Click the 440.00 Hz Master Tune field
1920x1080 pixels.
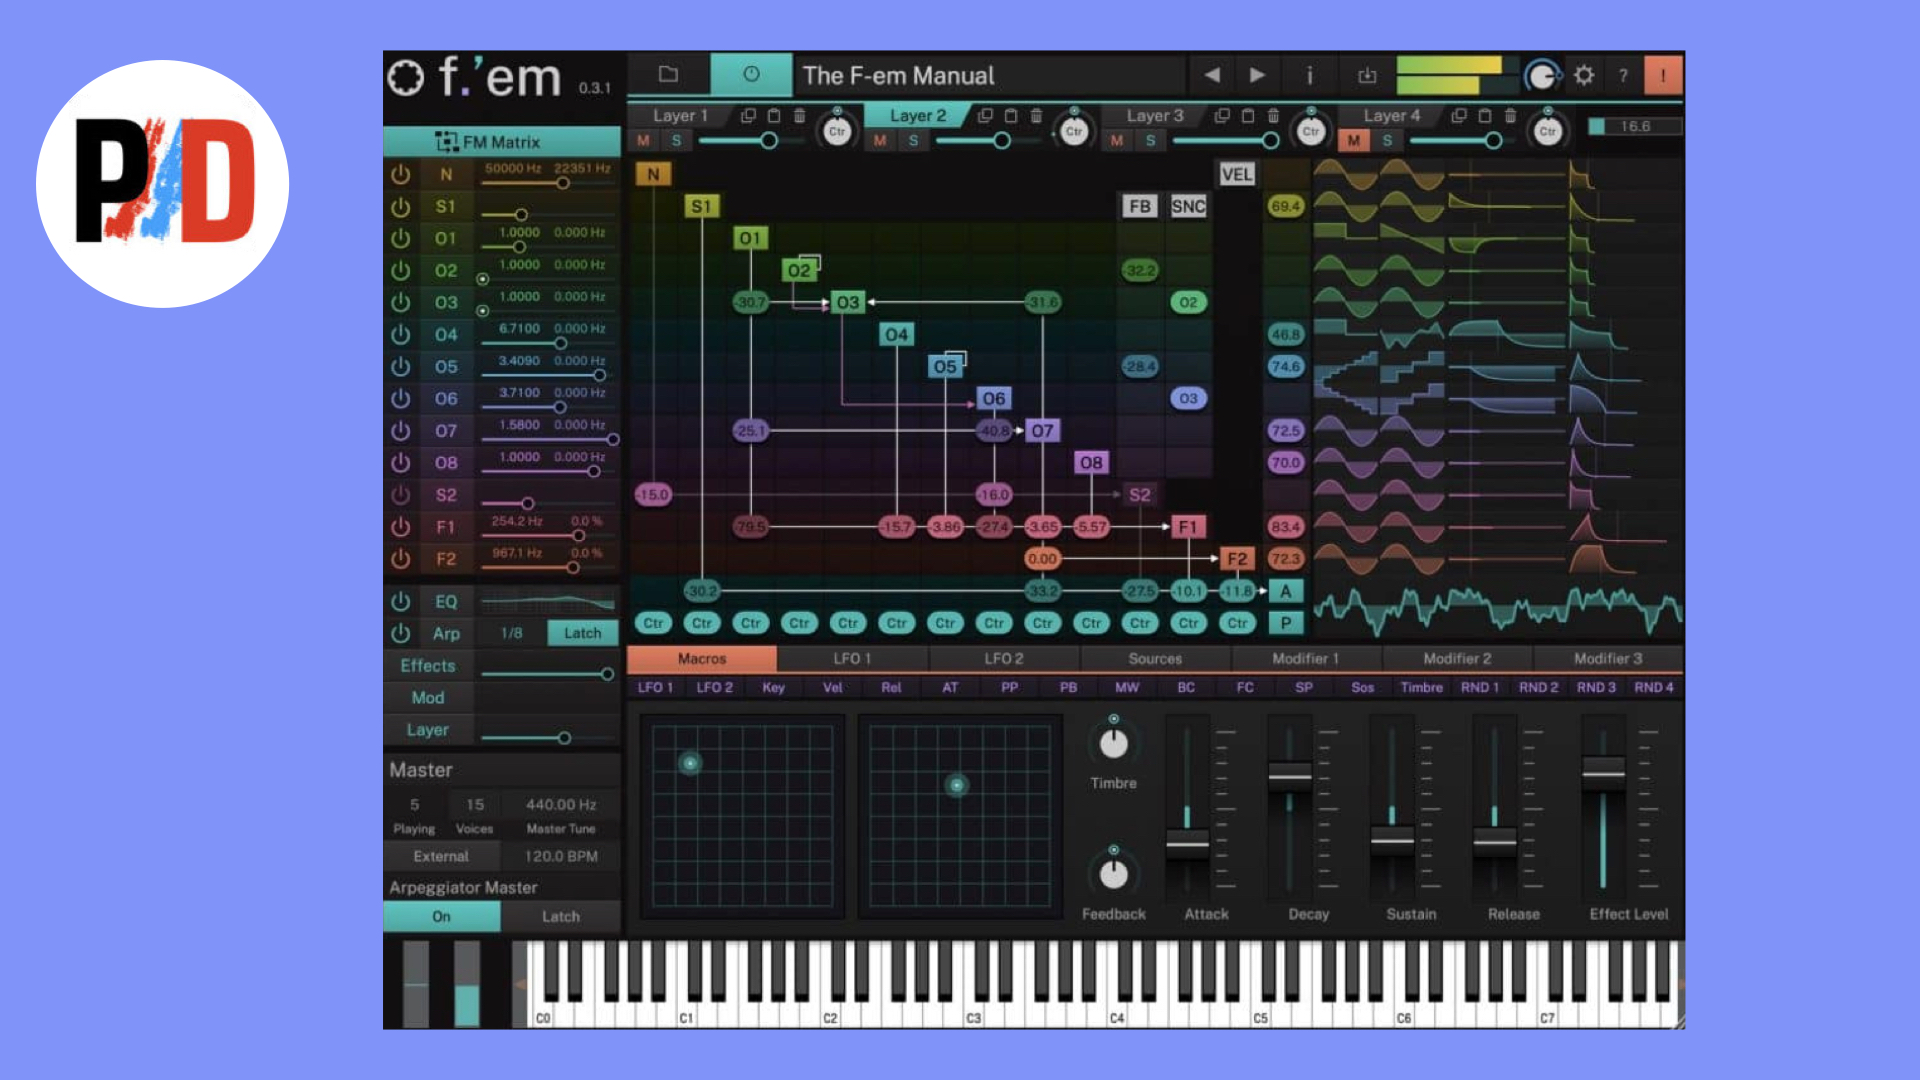[x=560, y=804]
